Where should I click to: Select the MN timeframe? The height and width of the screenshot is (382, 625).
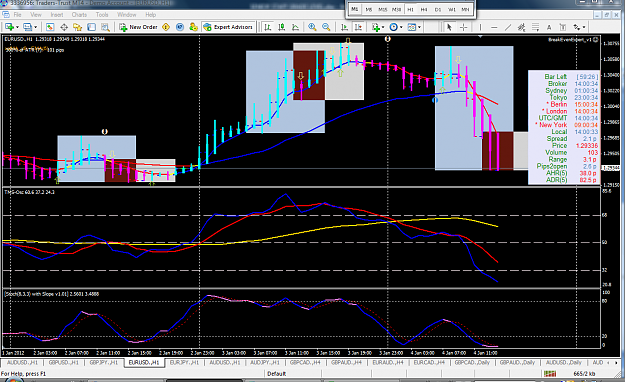[x=465, y=9]
